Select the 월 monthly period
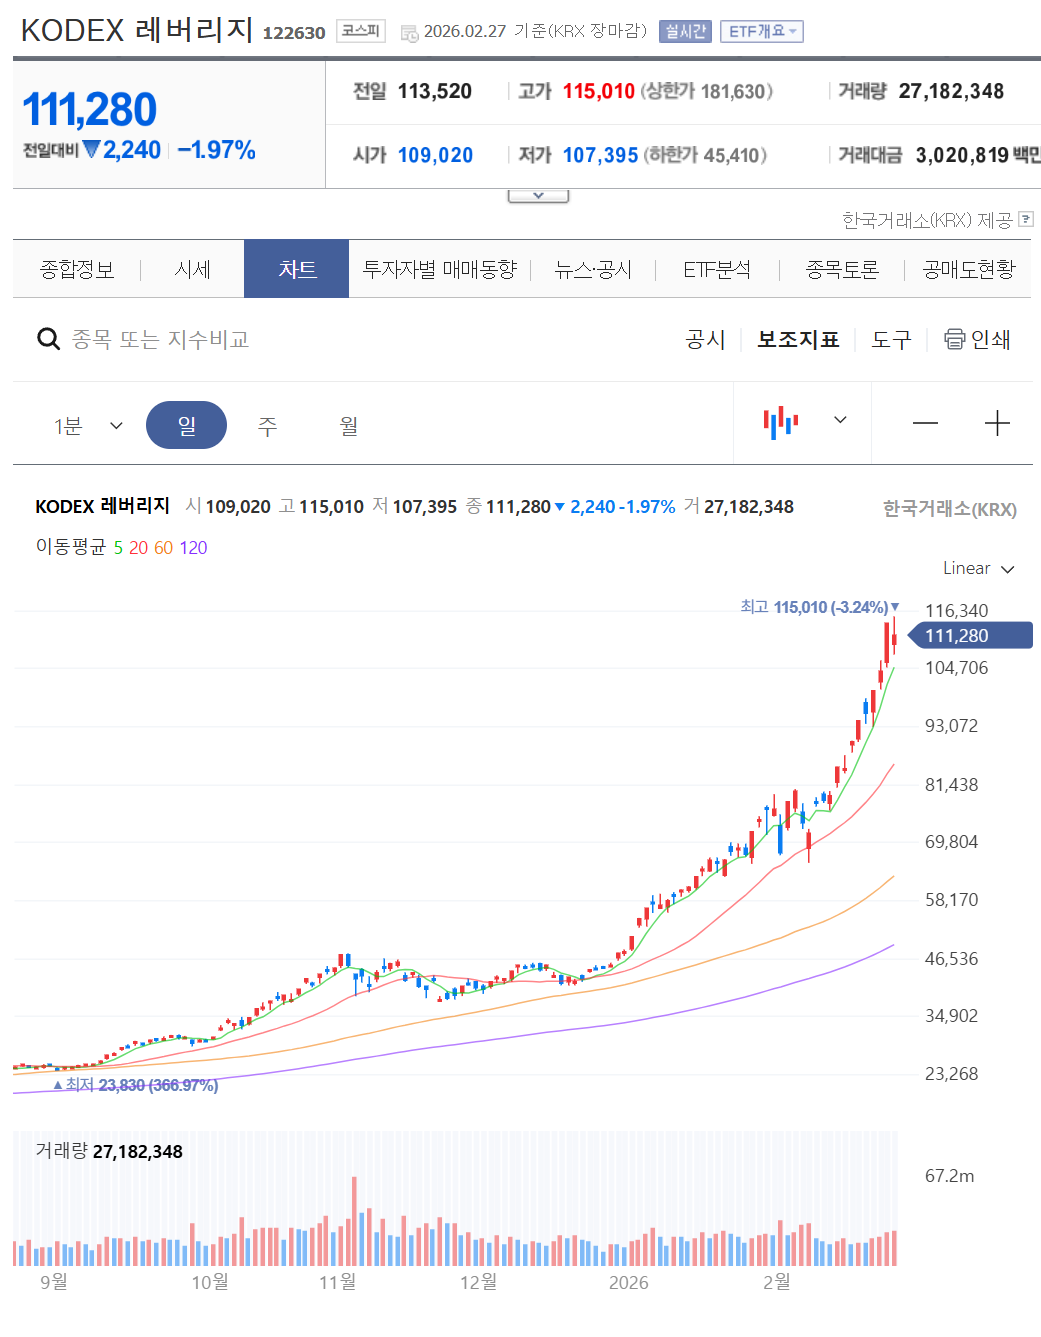 tap(348, 426)
